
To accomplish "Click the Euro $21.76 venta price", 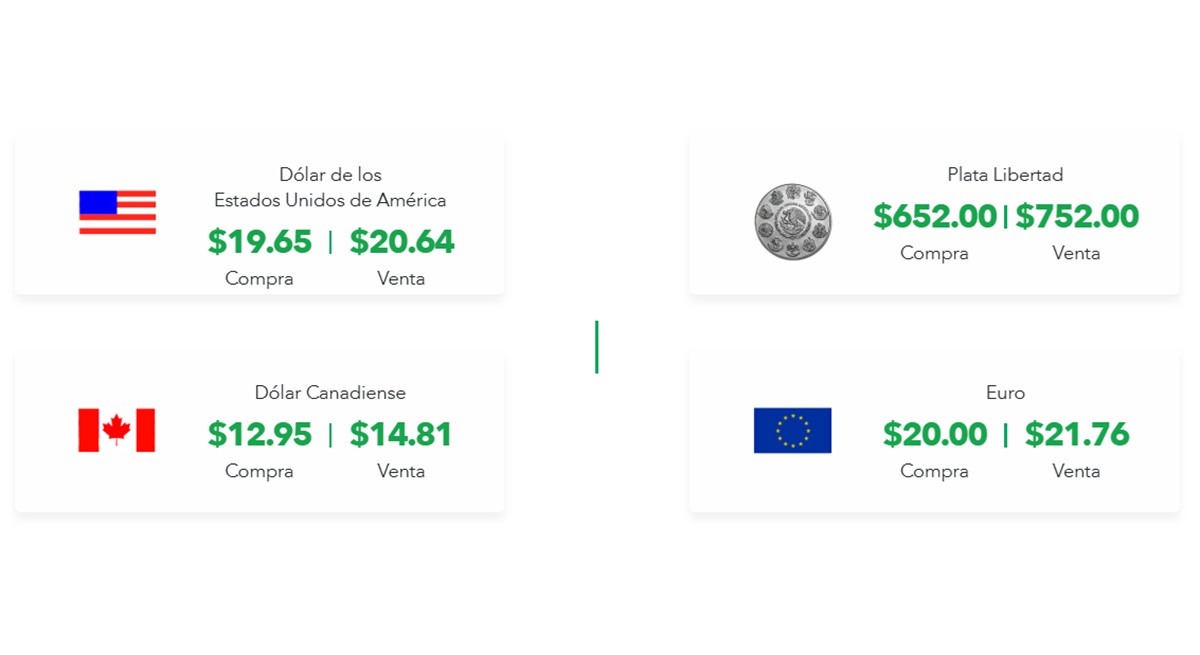I will click(1077, 435).
